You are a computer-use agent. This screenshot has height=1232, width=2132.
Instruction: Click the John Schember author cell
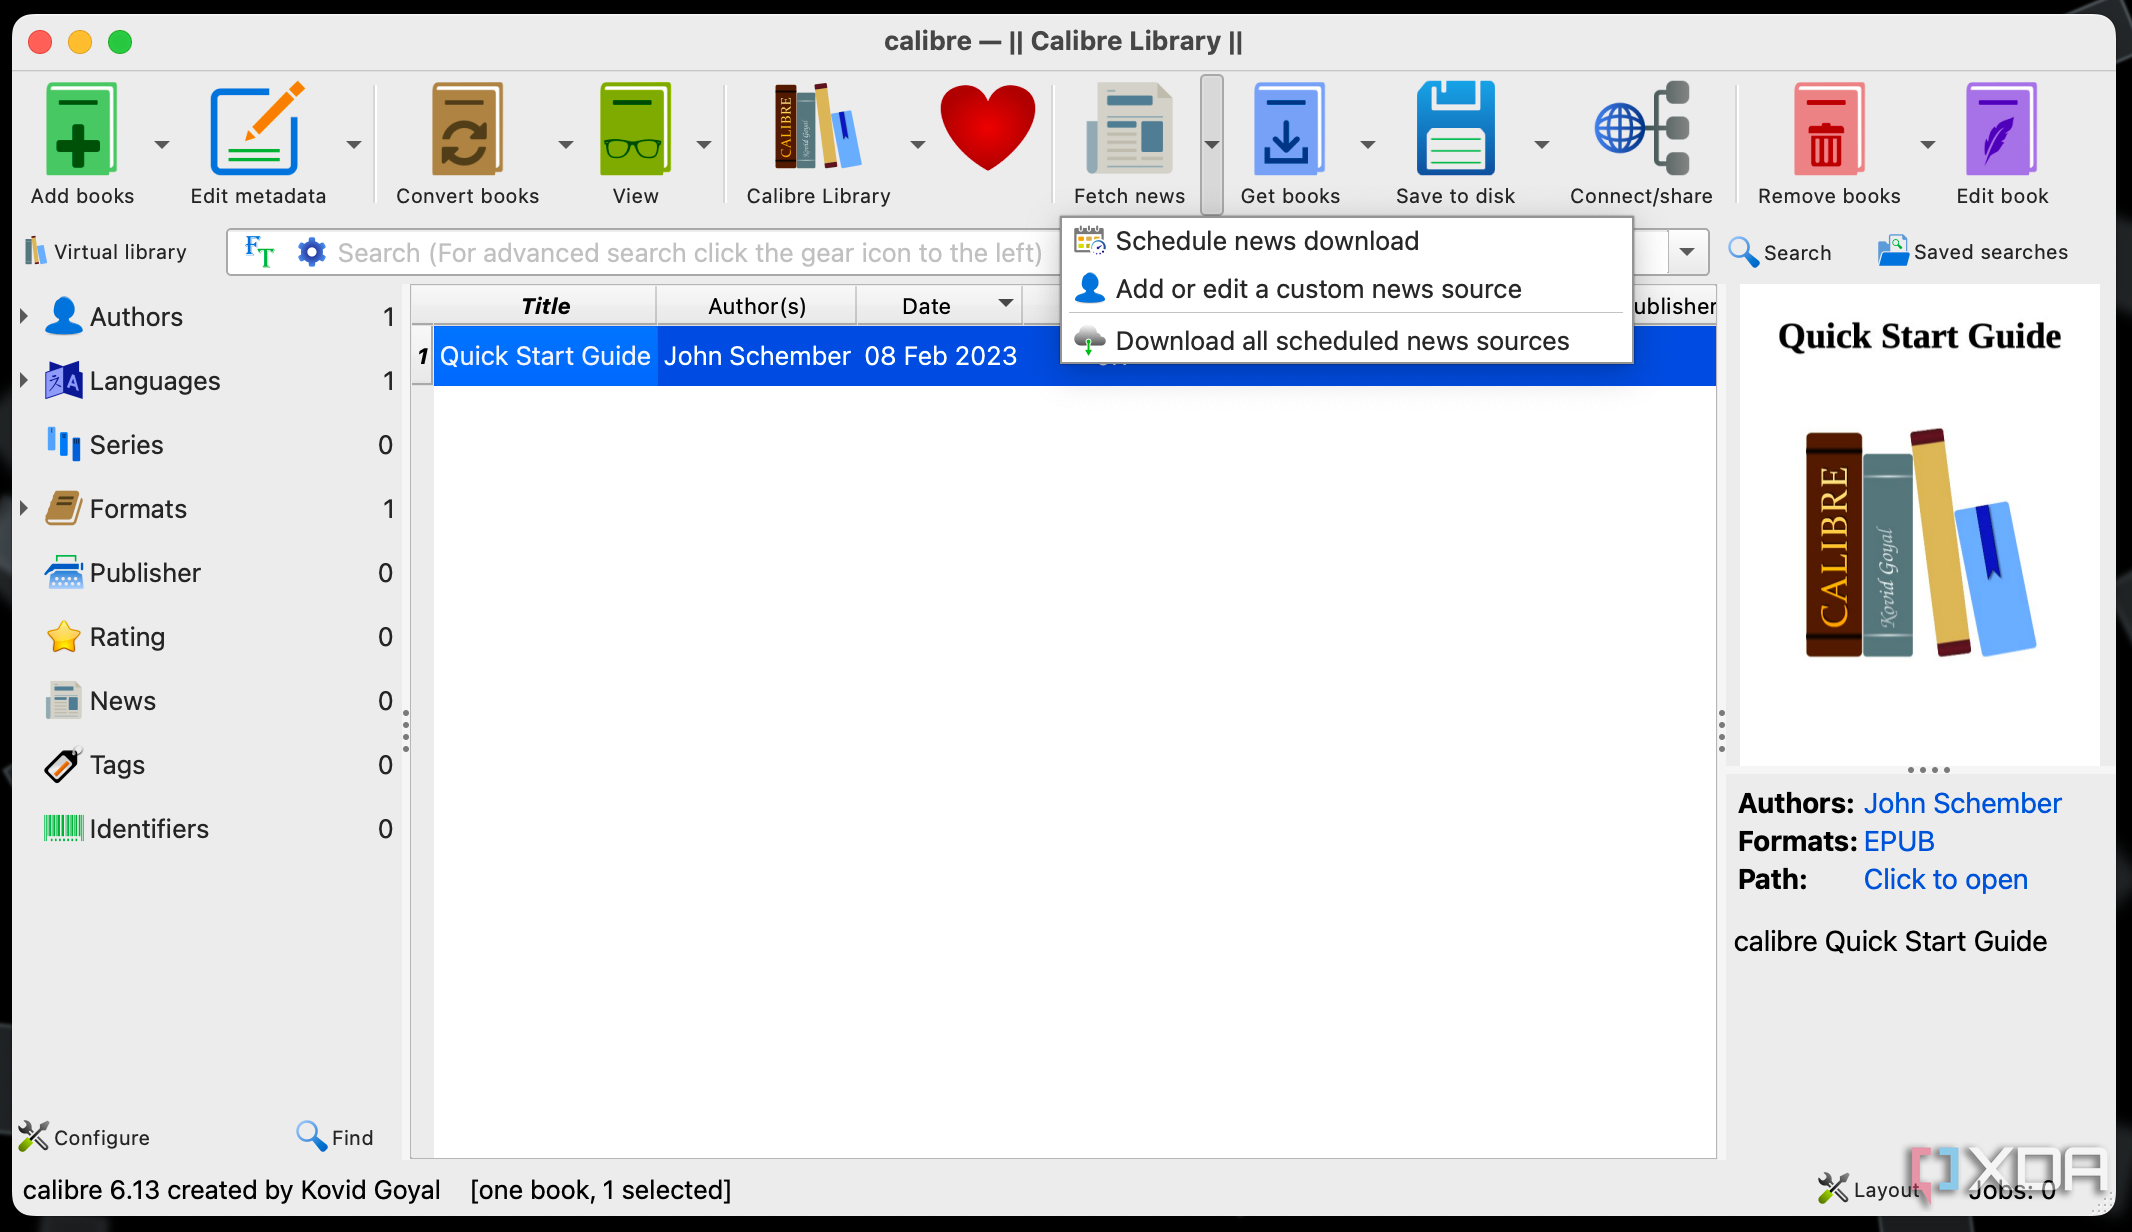coord(757,356)
